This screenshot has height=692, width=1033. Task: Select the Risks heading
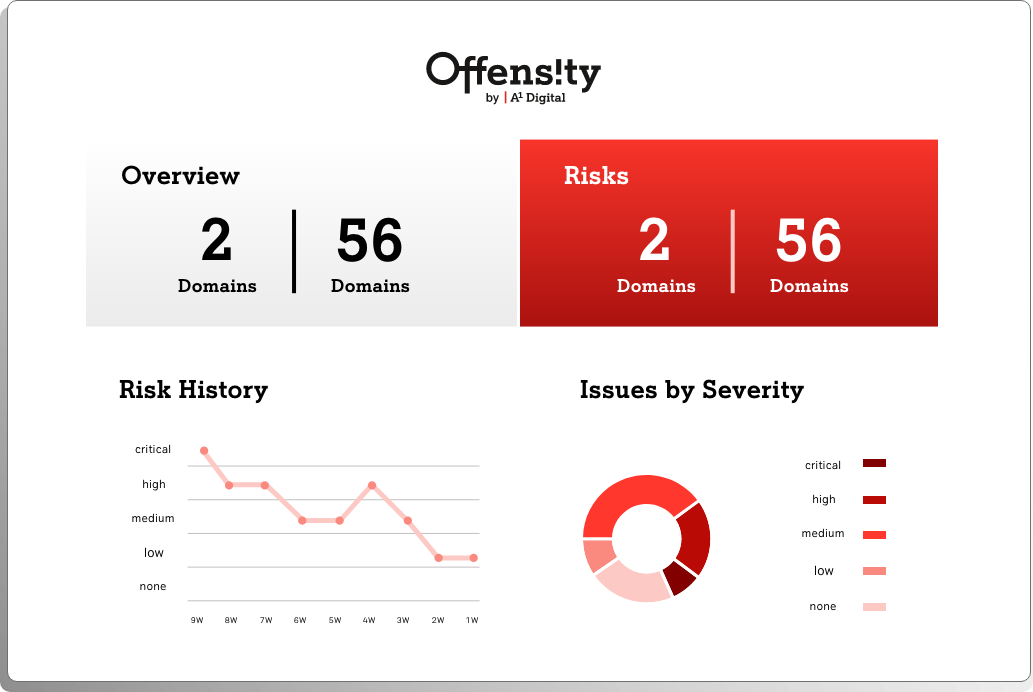pos(596,176)
